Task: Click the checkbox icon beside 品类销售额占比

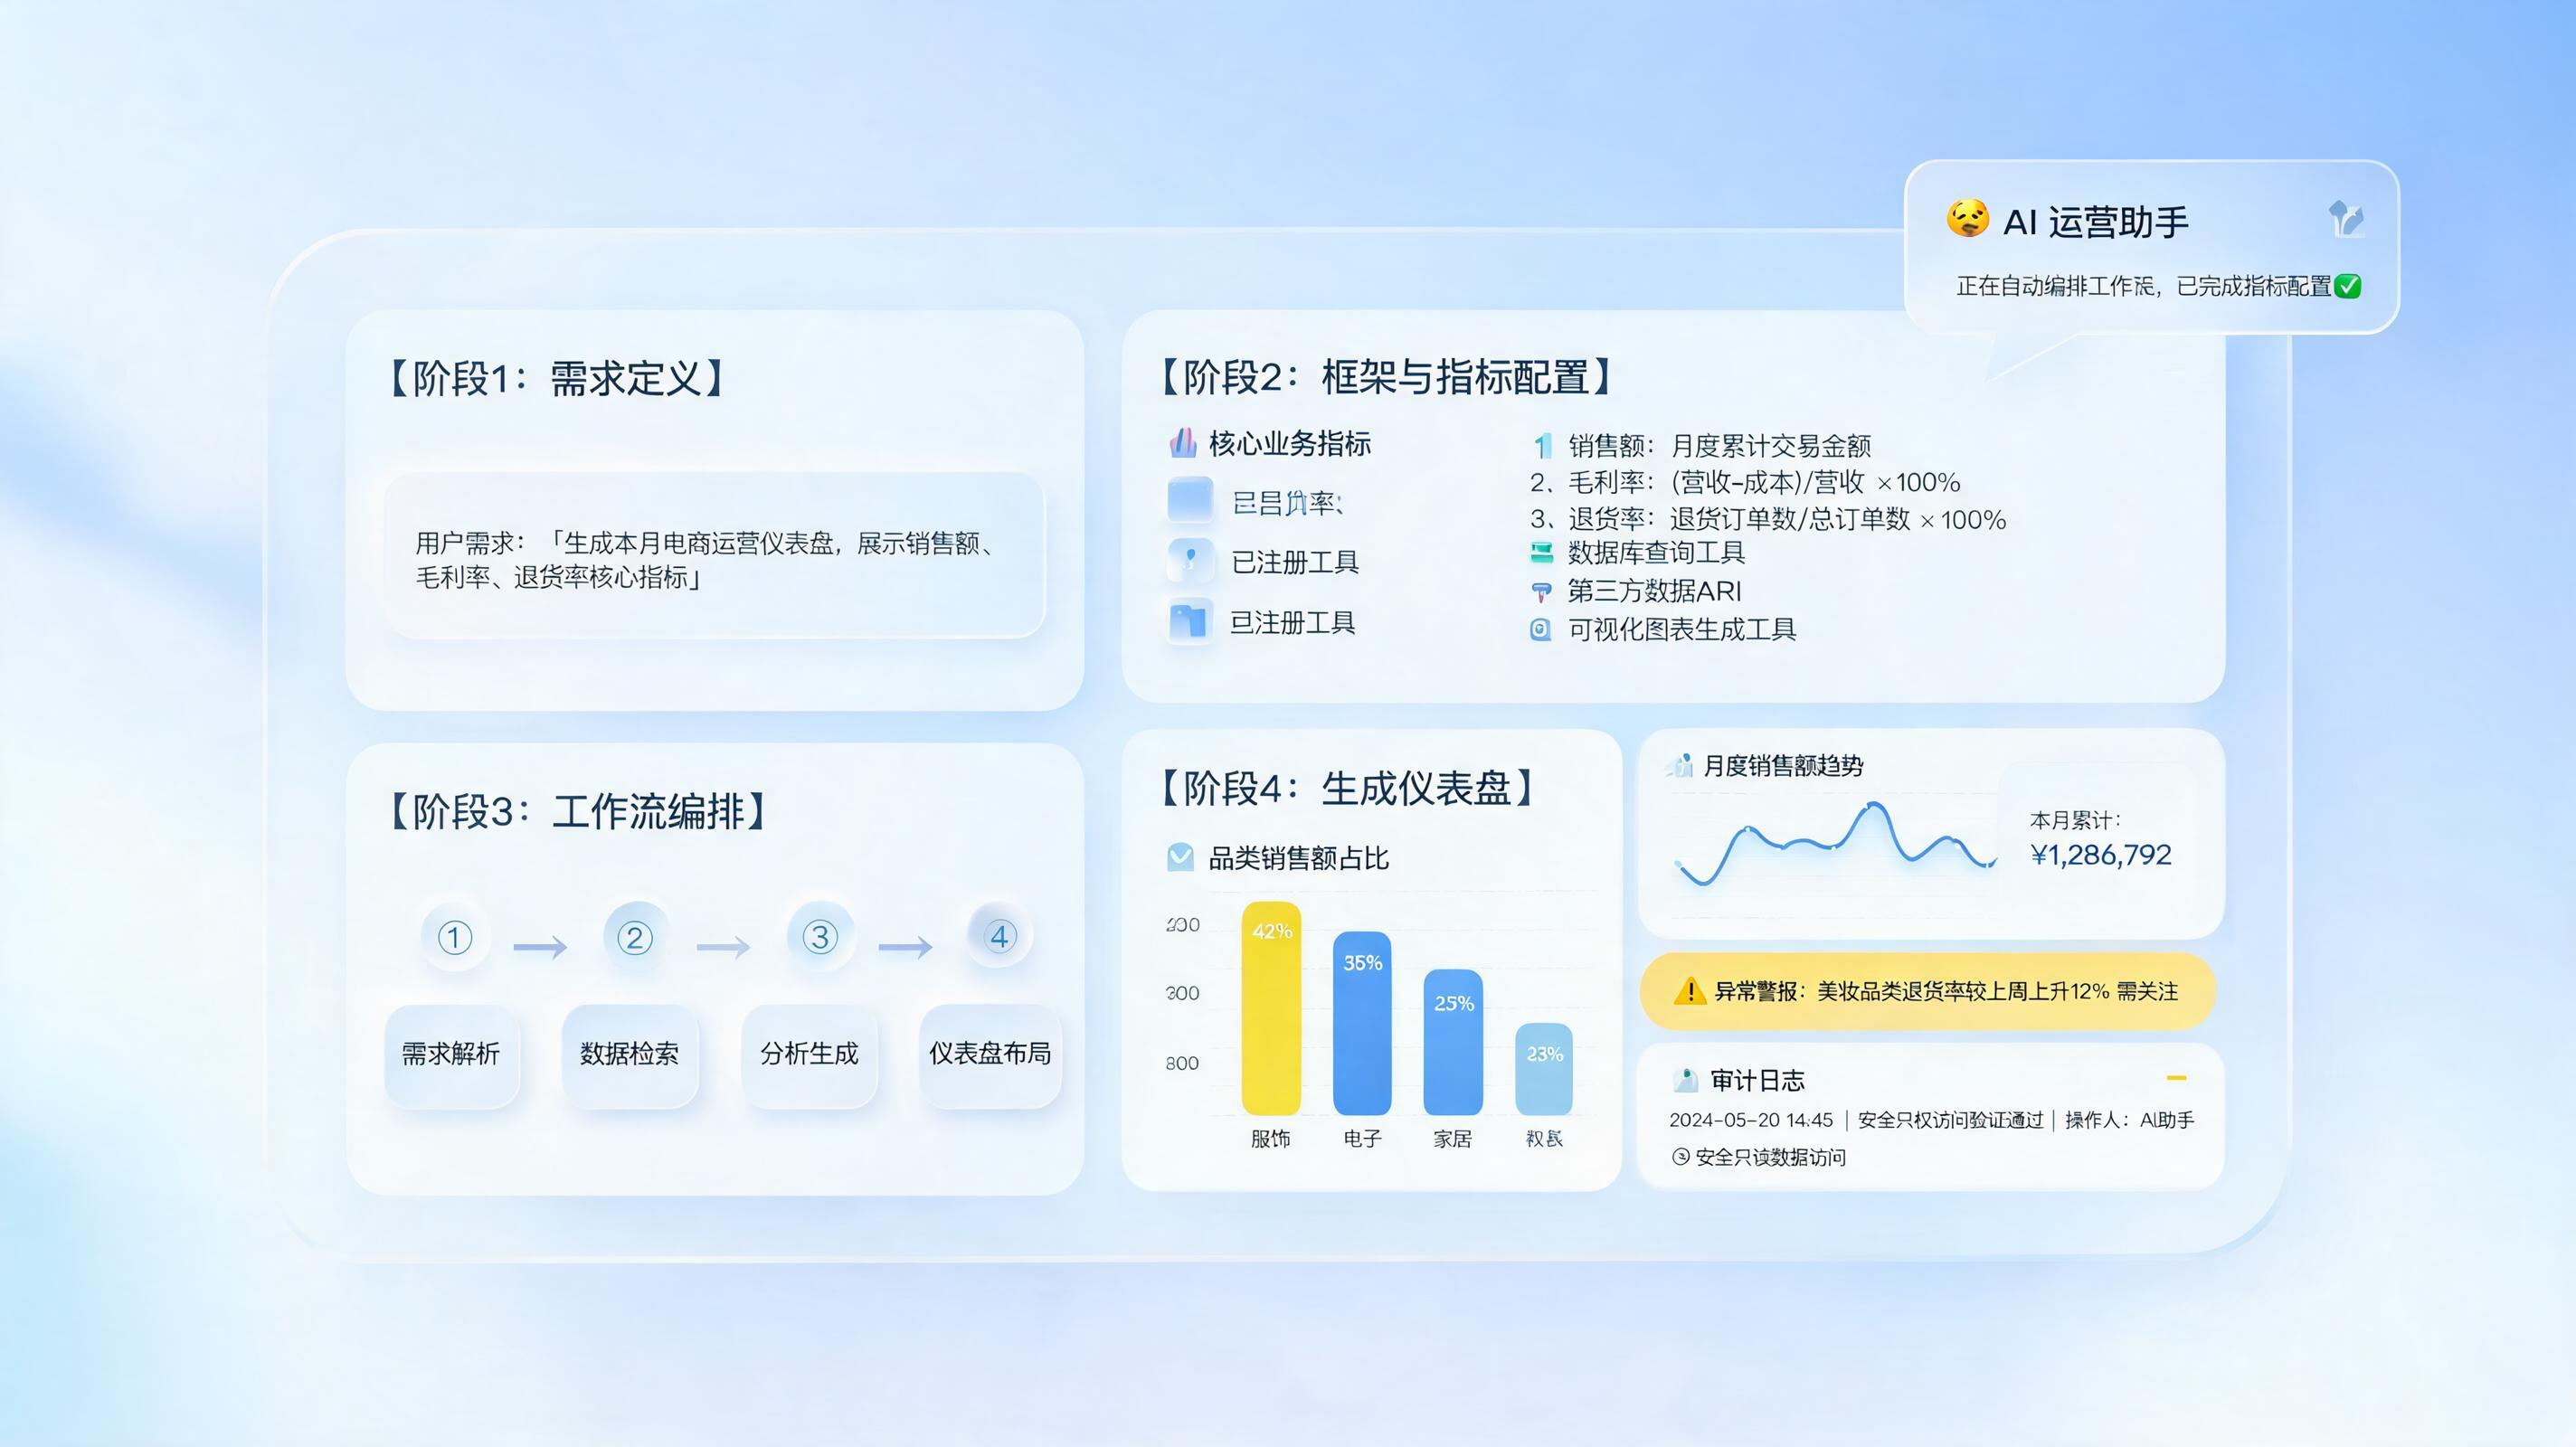Action: 1181,857
